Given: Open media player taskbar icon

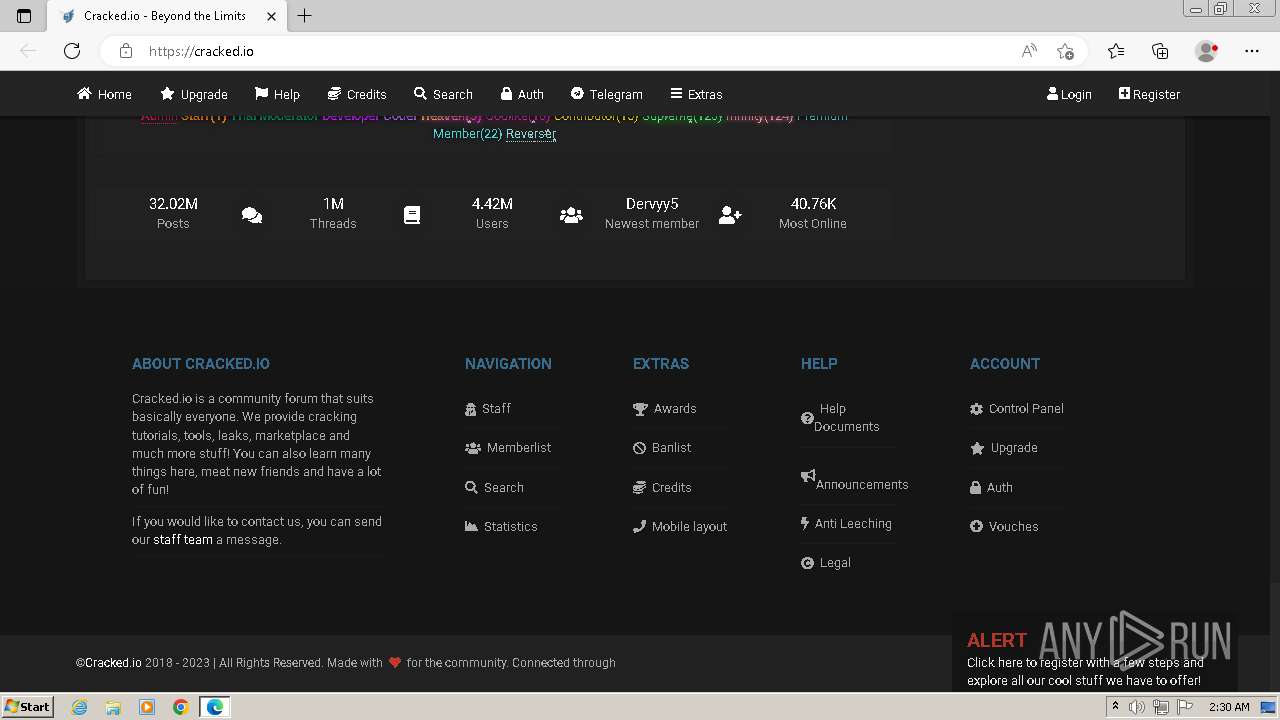Looking at the screenshot, I should (147, 707).
